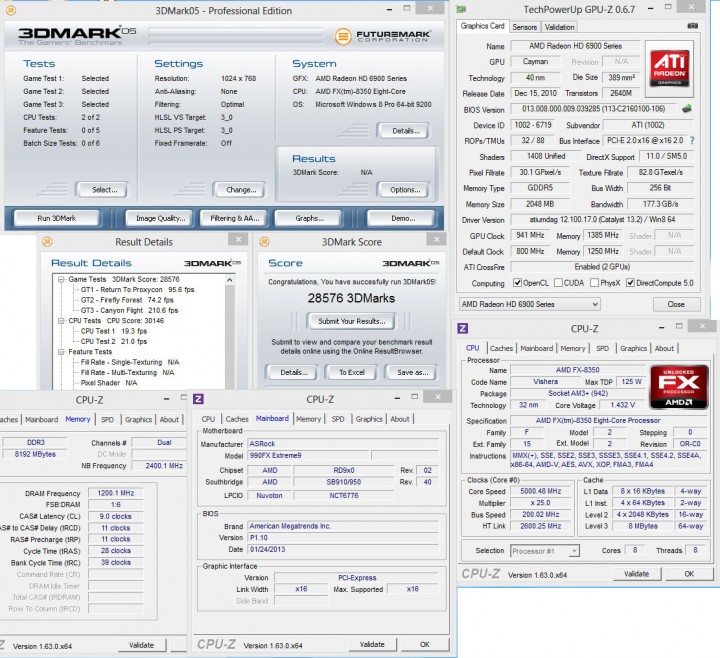The width and height of the screenshot is (720, 658).
Task: Click the DRAM Frequency 1200.1 MHz value
Action: [115, 493]
